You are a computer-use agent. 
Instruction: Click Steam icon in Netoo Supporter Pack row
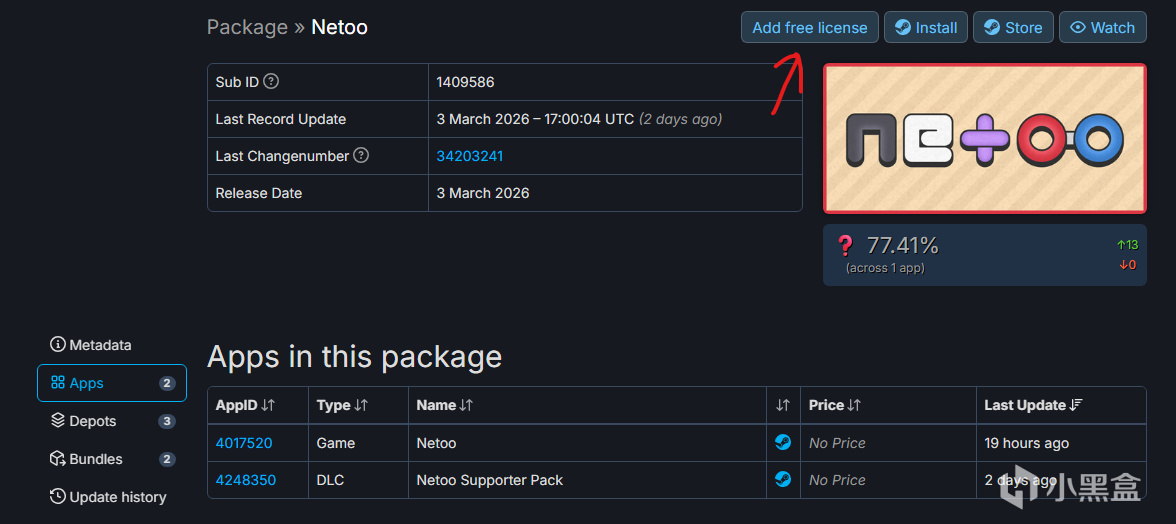[x=783, y=480]
